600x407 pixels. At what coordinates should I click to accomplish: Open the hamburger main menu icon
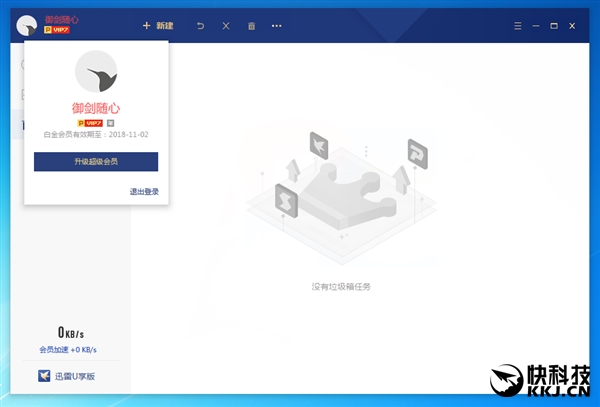[518, 26]
